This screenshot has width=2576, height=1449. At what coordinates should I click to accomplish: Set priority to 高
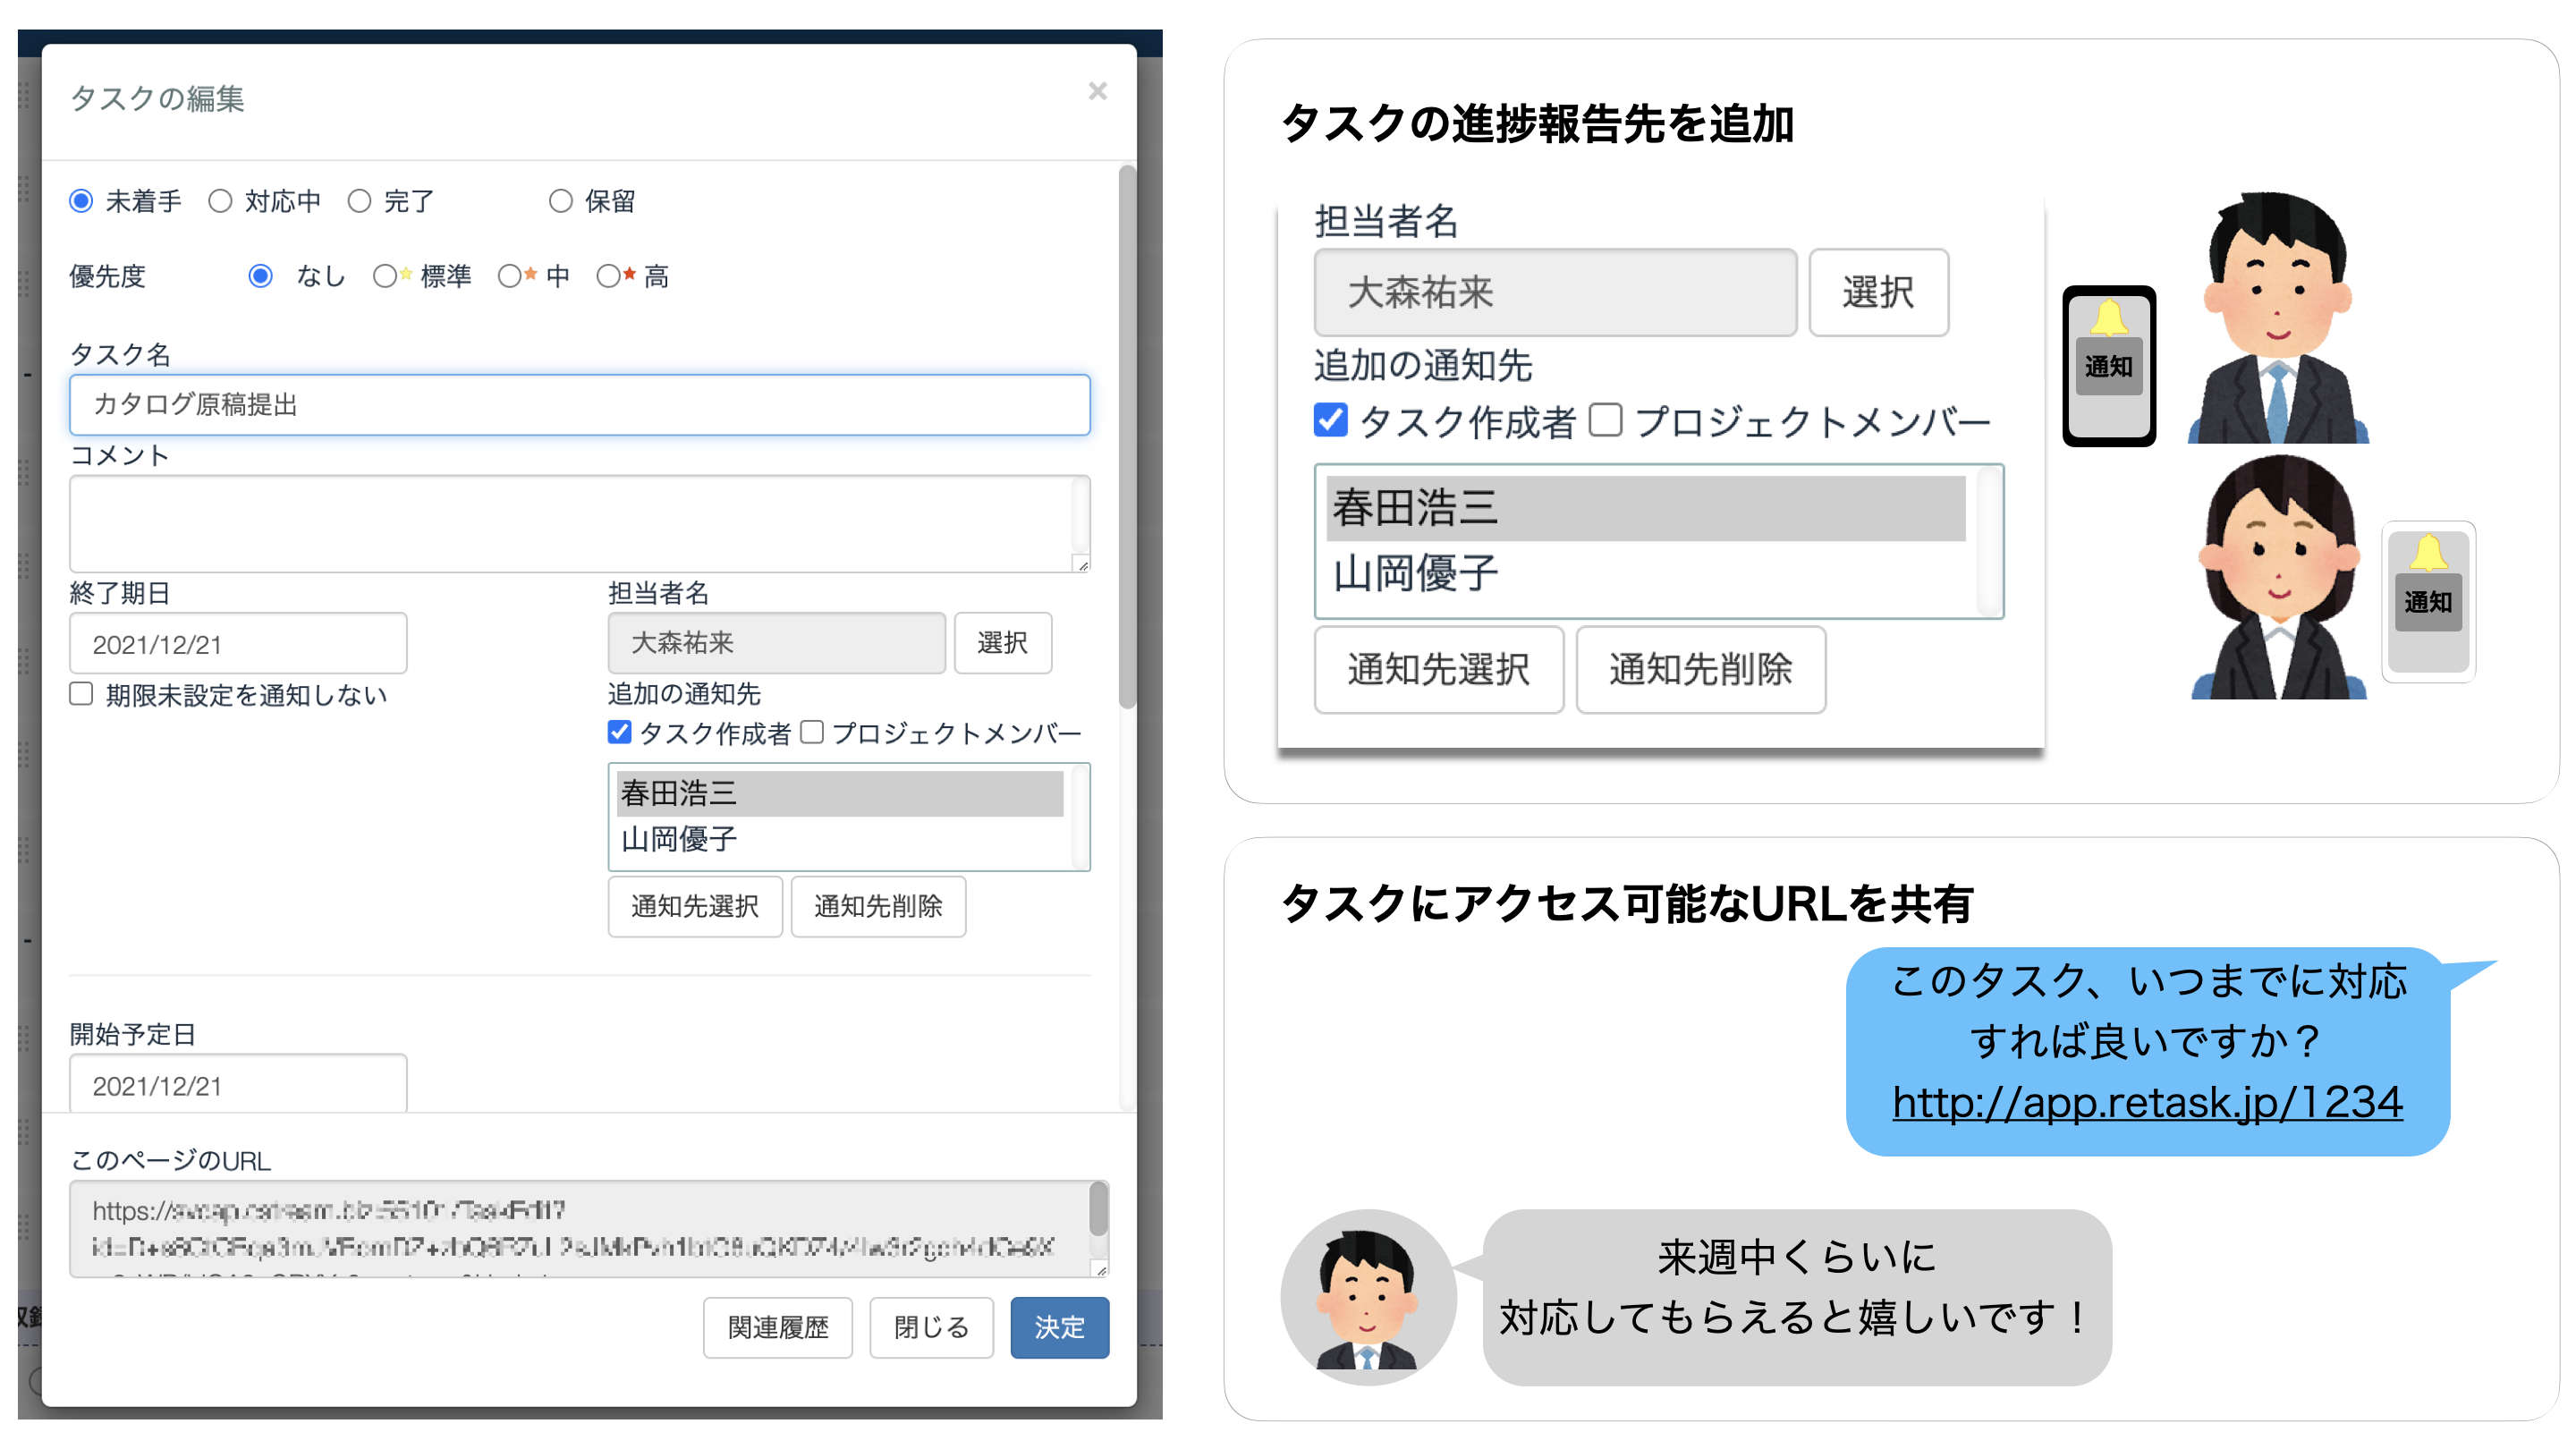608,276
